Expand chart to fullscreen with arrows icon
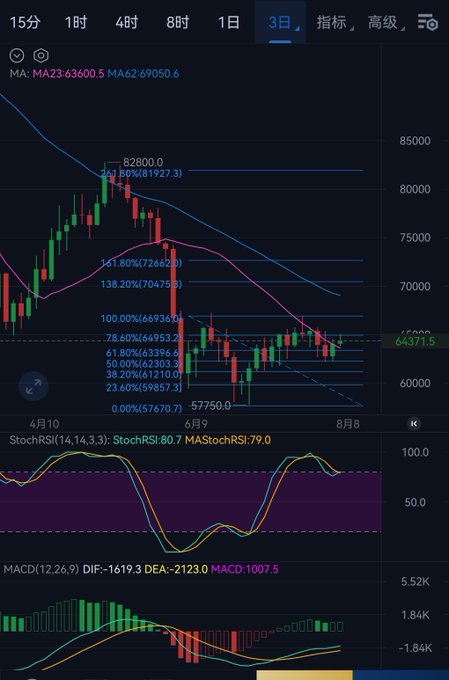 pos(33,386)
